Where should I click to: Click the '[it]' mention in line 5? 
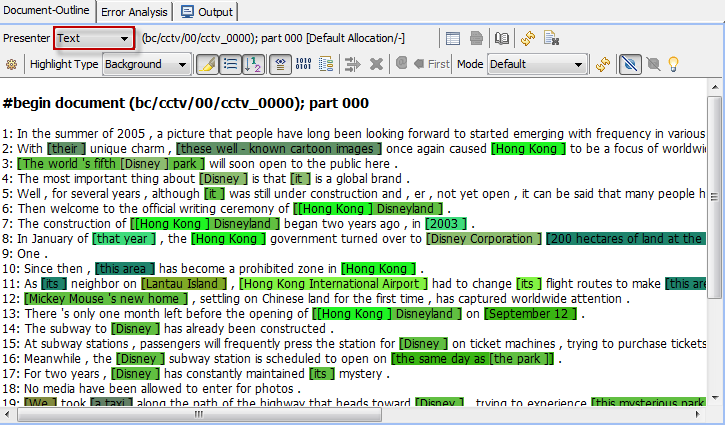[214, 194]
